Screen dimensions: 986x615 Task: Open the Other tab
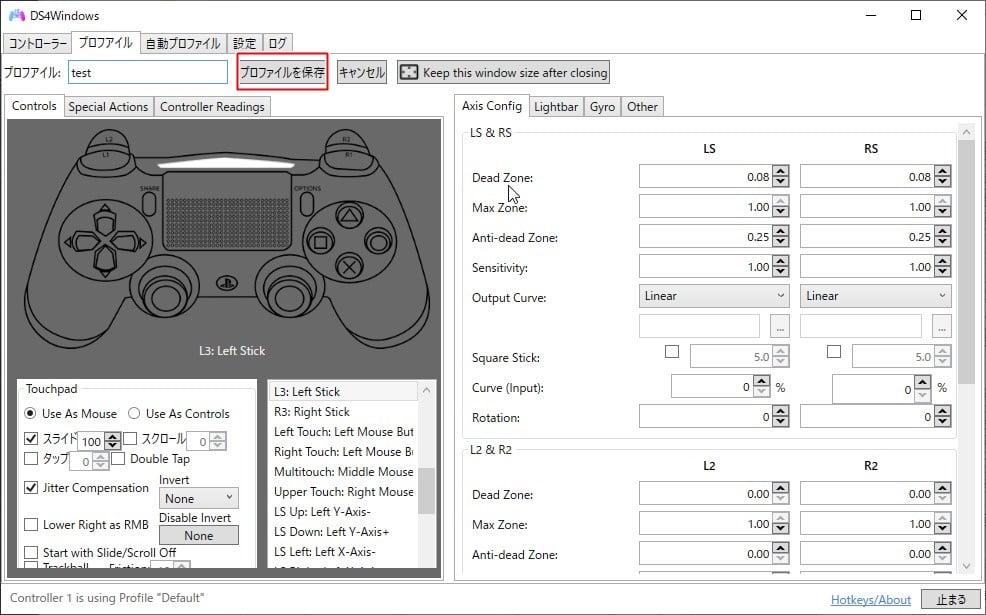tap(642, 106)
